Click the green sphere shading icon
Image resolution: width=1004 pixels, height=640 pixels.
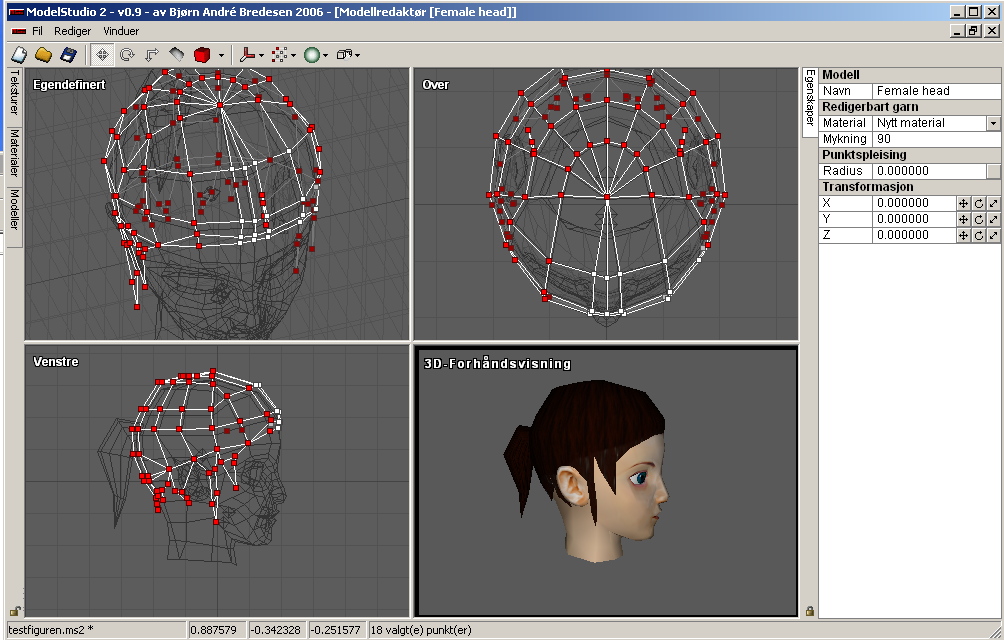[312, 55]
